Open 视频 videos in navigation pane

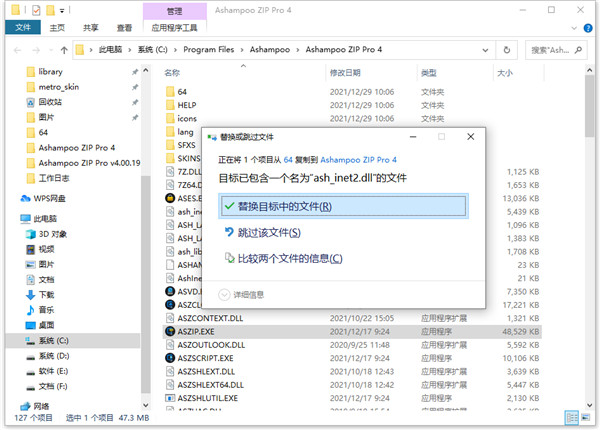click(46, 249)
